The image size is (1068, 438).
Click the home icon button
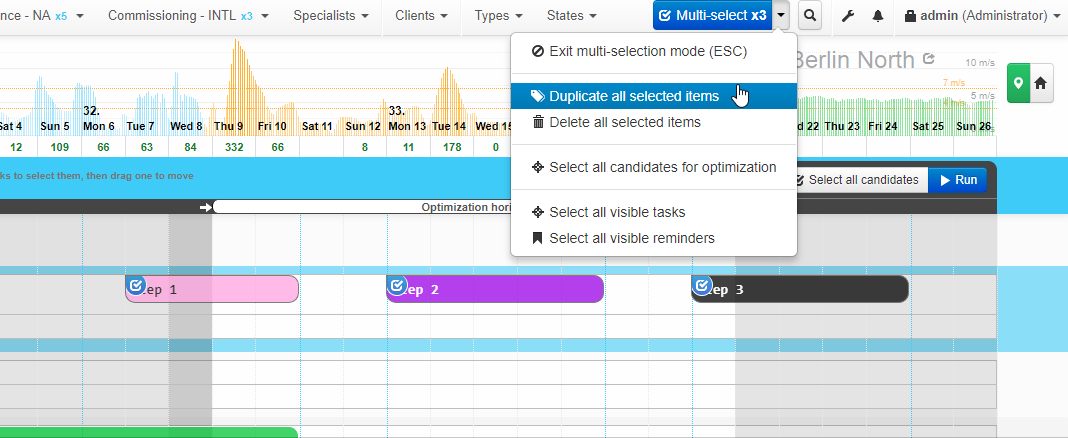[1040, 84]
